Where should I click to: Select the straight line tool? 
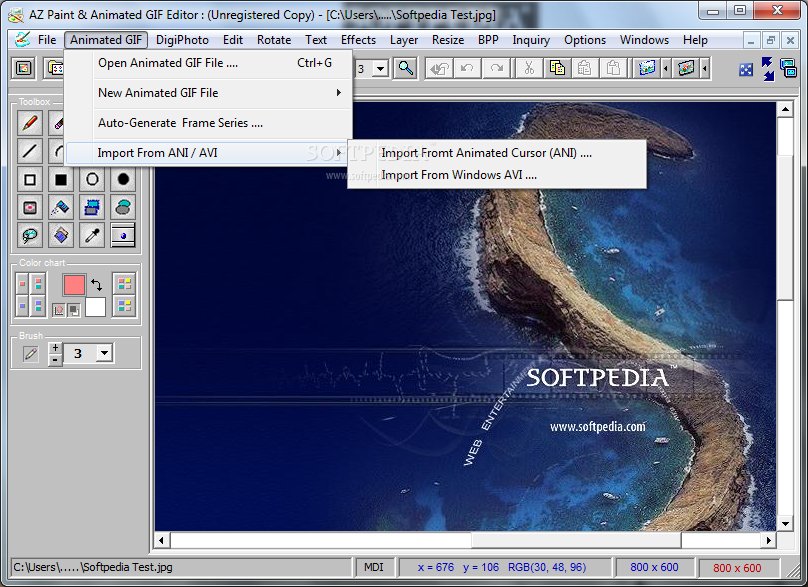[30, 150]
